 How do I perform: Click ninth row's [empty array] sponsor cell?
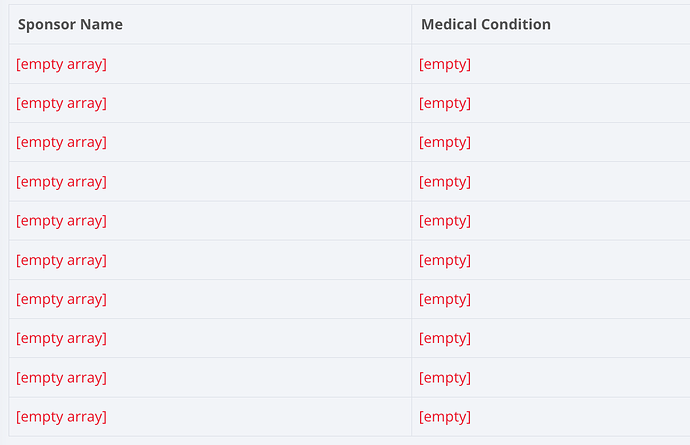62,377
